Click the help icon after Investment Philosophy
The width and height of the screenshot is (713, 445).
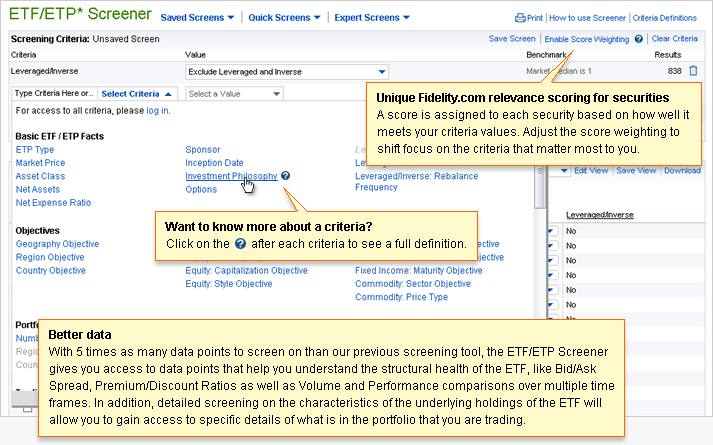286,176
